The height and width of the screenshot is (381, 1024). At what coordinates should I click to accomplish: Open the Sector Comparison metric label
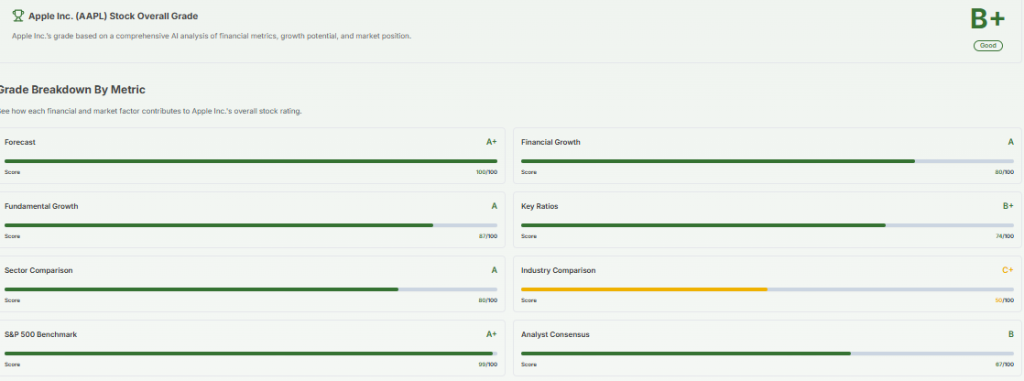[x=39, y=270]
